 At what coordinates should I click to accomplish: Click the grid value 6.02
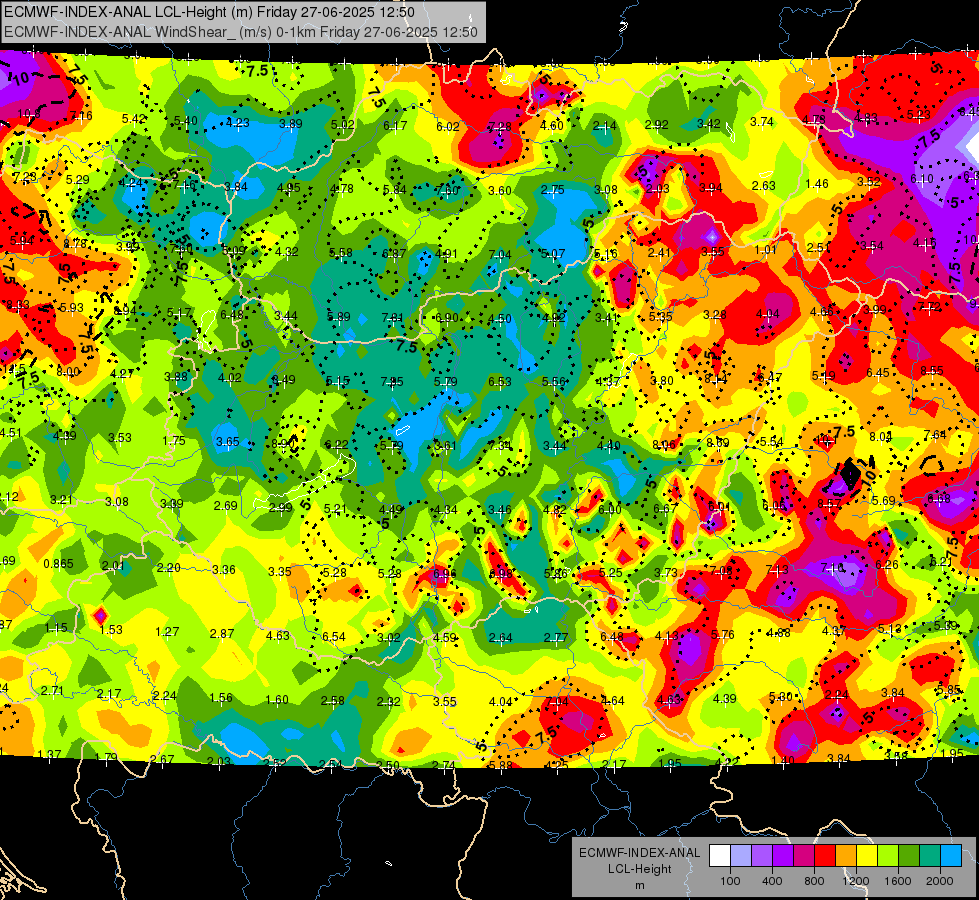pyautogui.click(x=448, y=127)
